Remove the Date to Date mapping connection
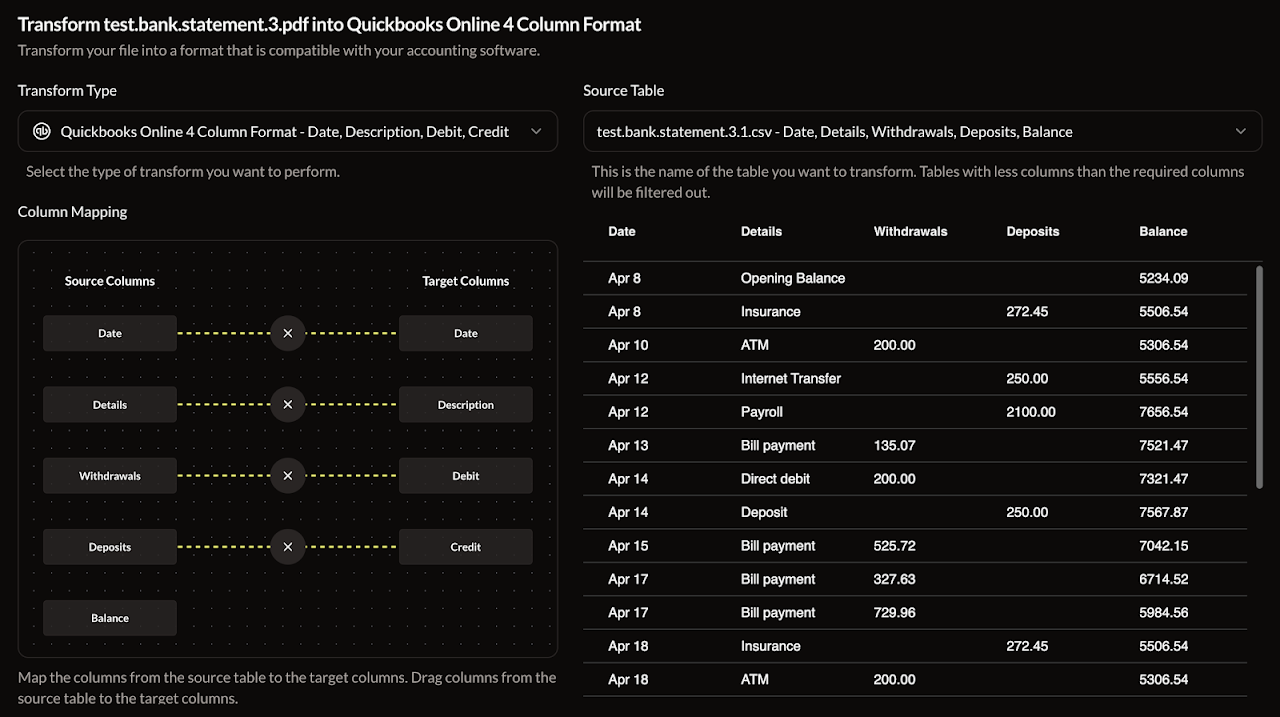 coord(287,333)
